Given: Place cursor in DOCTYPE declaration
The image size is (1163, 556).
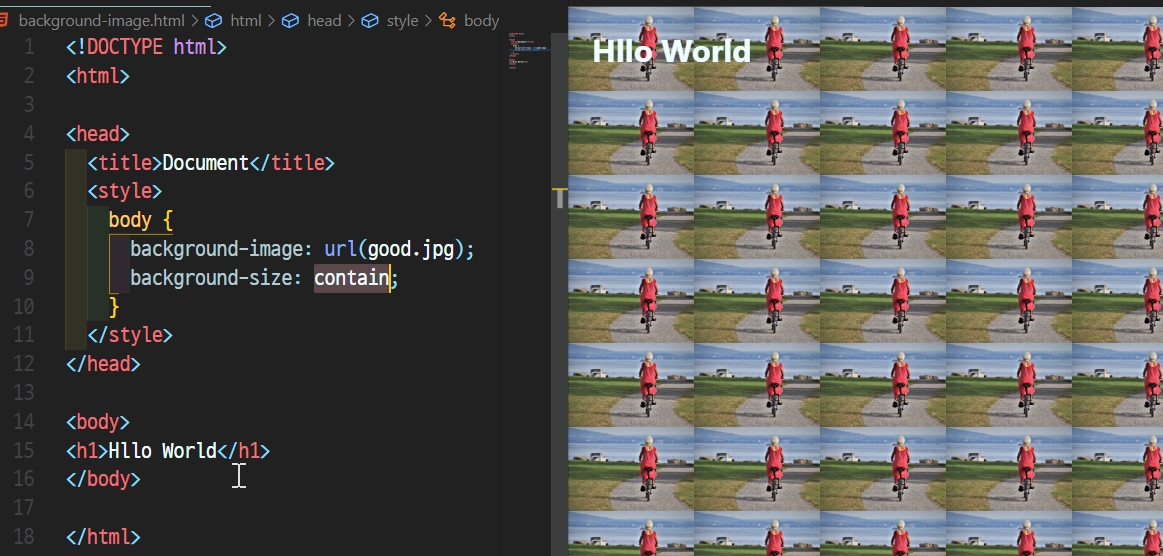Looking at the screenshot, I should [x=146, y=47].
